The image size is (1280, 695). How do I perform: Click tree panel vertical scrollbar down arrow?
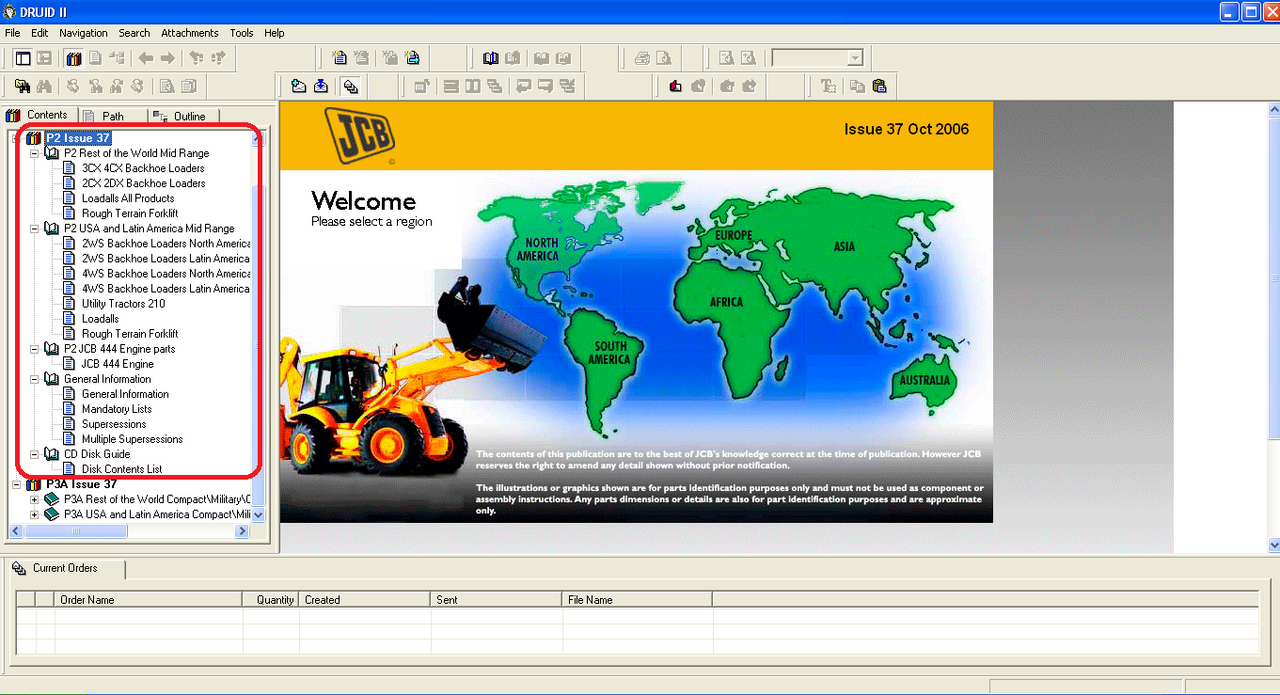click(x=259, y=514)
